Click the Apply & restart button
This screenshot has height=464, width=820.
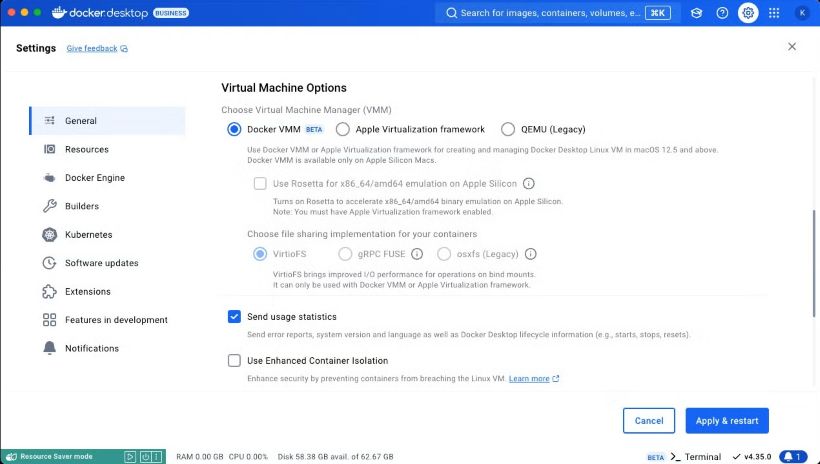pos(727,421)
